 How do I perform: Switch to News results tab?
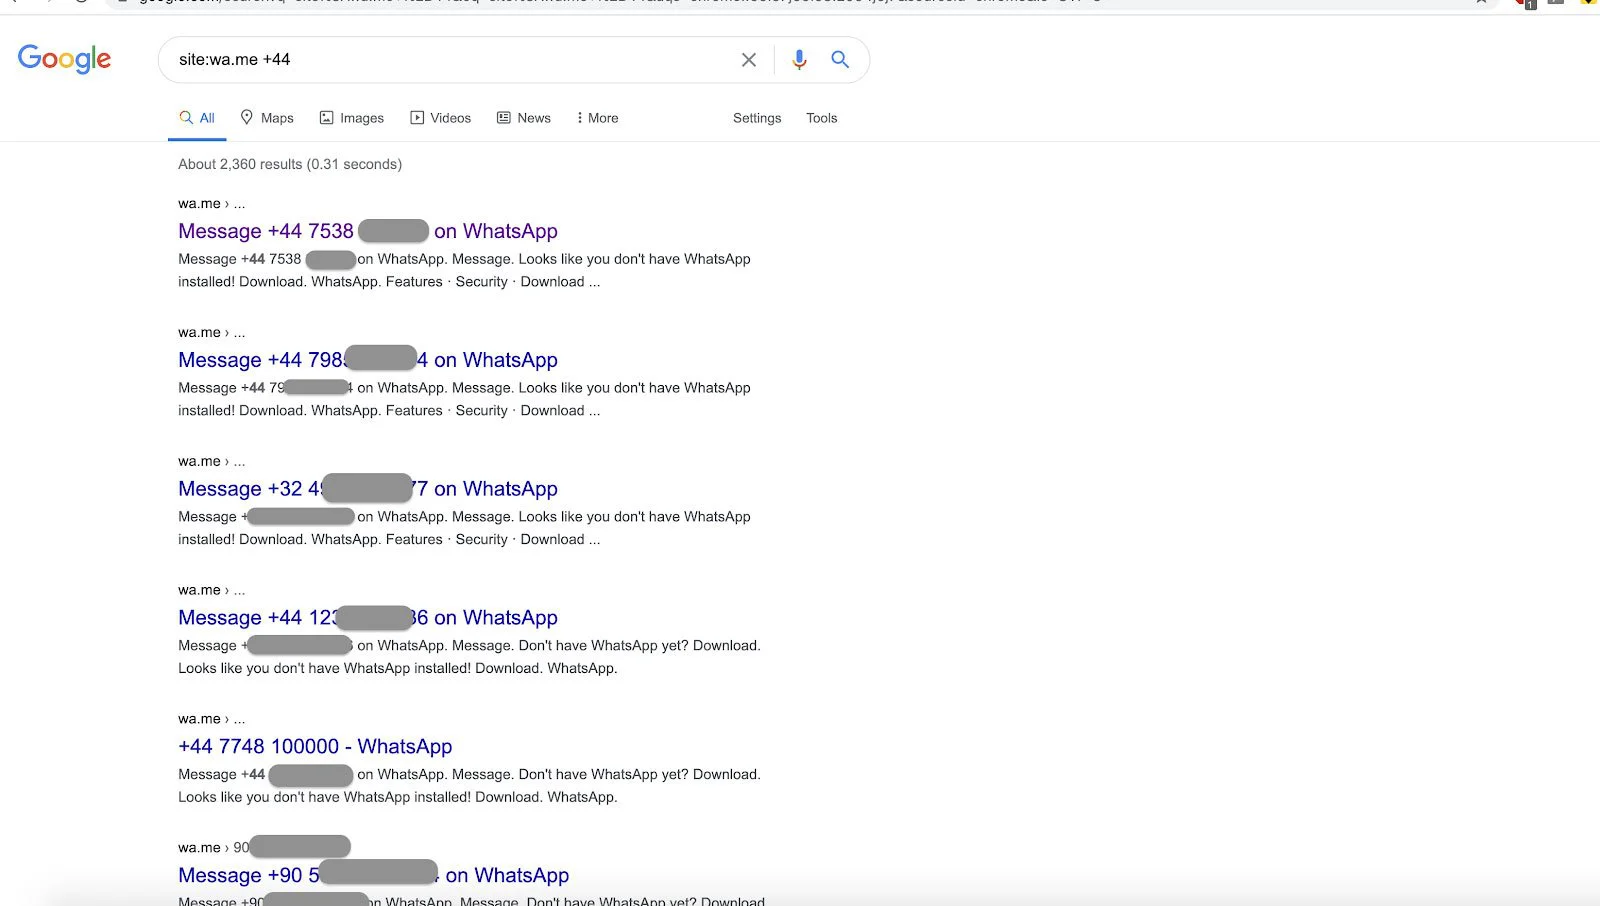(x=524, y=118)
